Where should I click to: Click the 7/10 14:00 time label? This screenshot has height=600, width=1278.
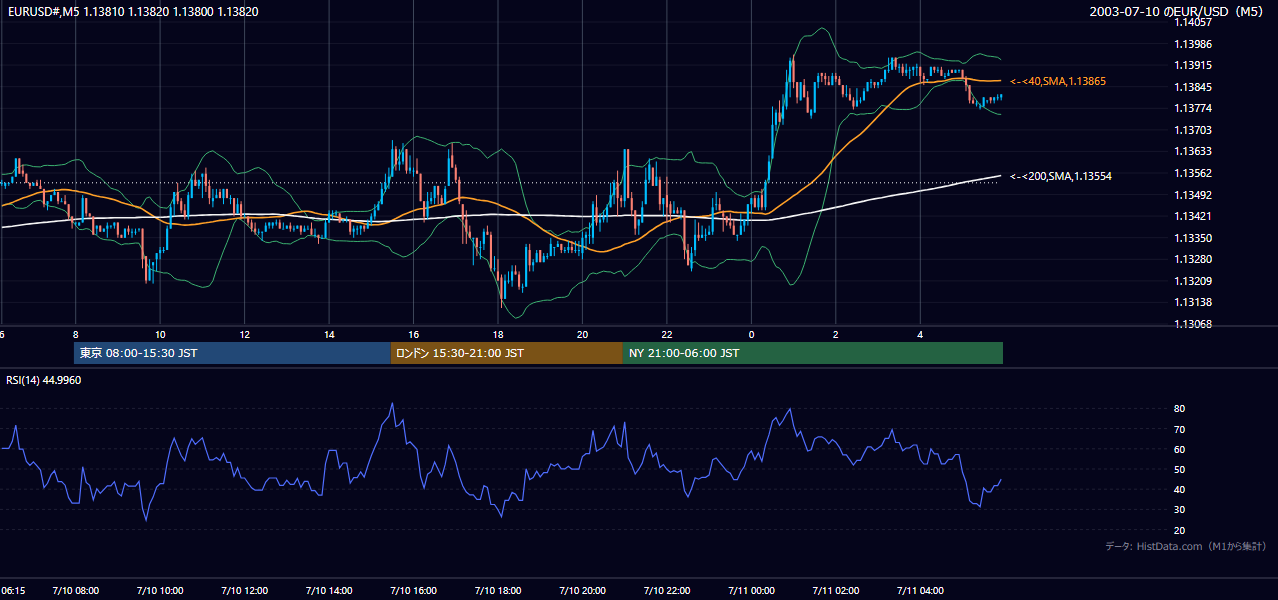329,591
